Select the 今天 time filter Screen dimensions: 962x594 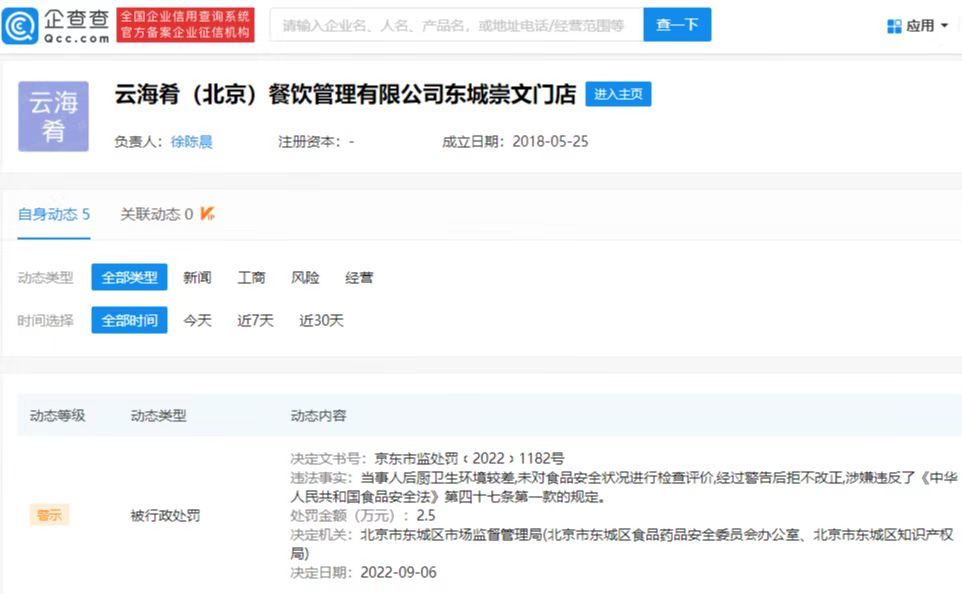(197, 320)
